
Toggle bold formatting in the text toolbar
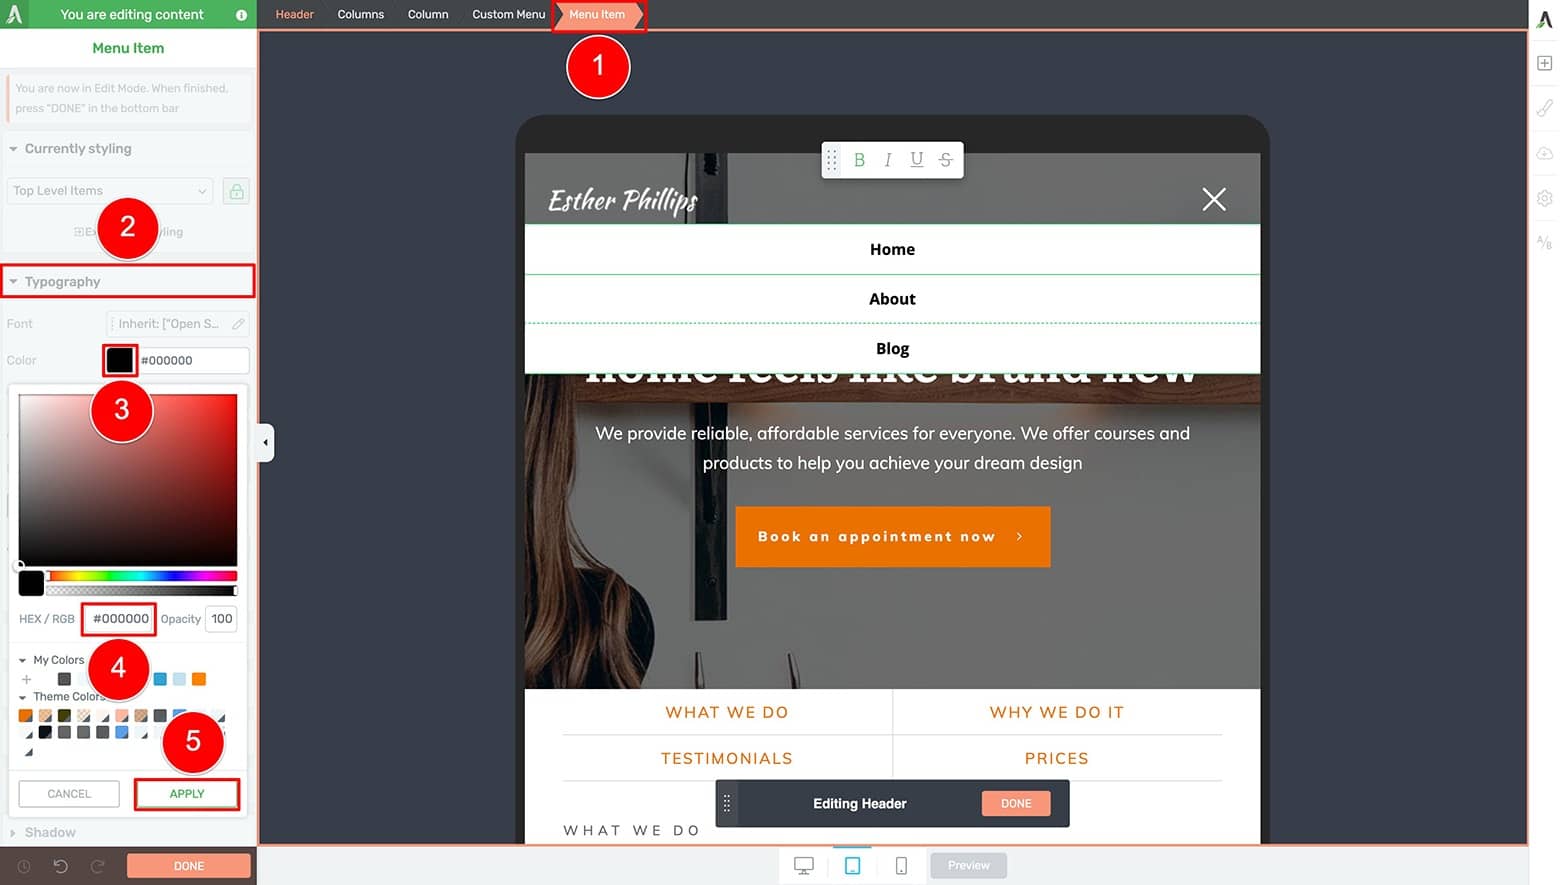tap(858, 160)
